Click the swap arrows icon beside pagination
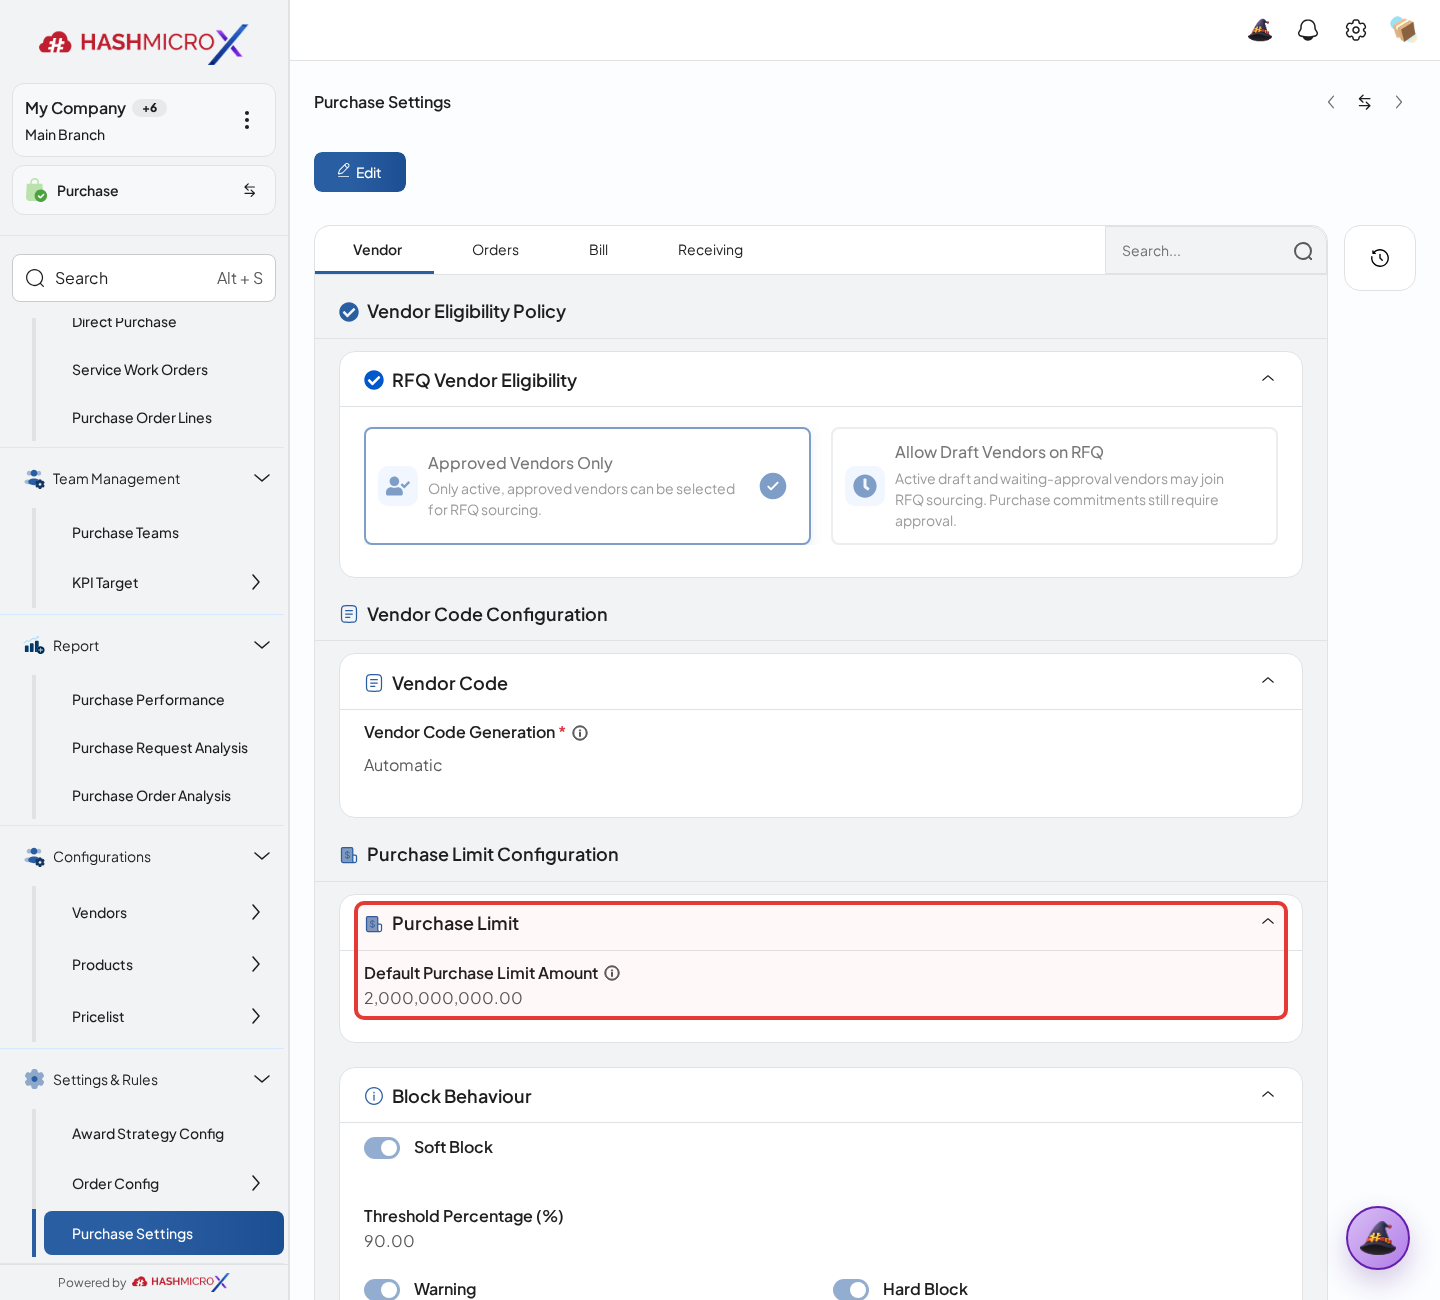This screenshot has width=1440, height=1300. 1365,102
